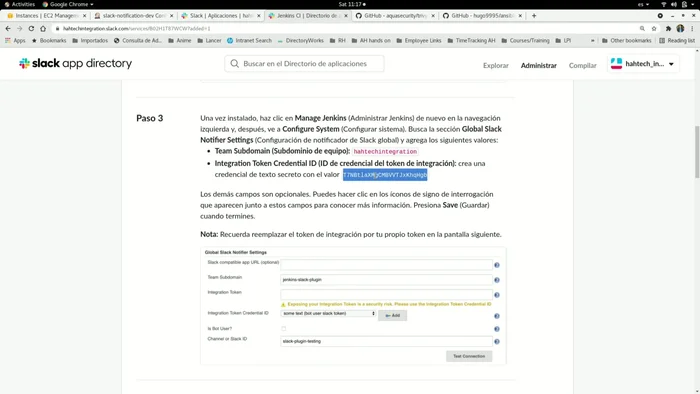Open the Intranet Search bookmark
This screenshot has width=700, height=394.
[x=249, y=41]
